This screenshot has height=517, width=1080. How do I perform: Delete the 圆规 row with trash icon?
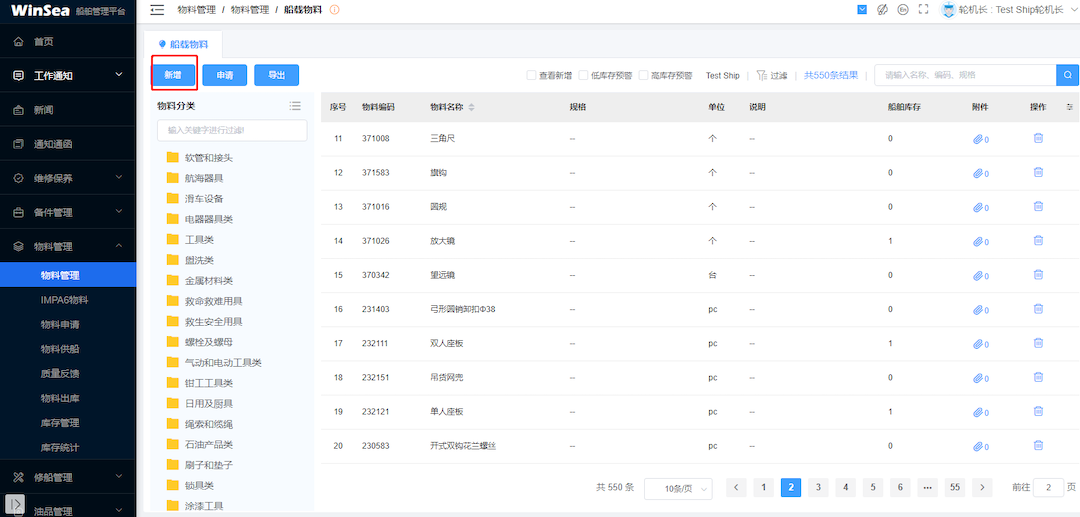pyautogui.click(x=1038, y=206)
